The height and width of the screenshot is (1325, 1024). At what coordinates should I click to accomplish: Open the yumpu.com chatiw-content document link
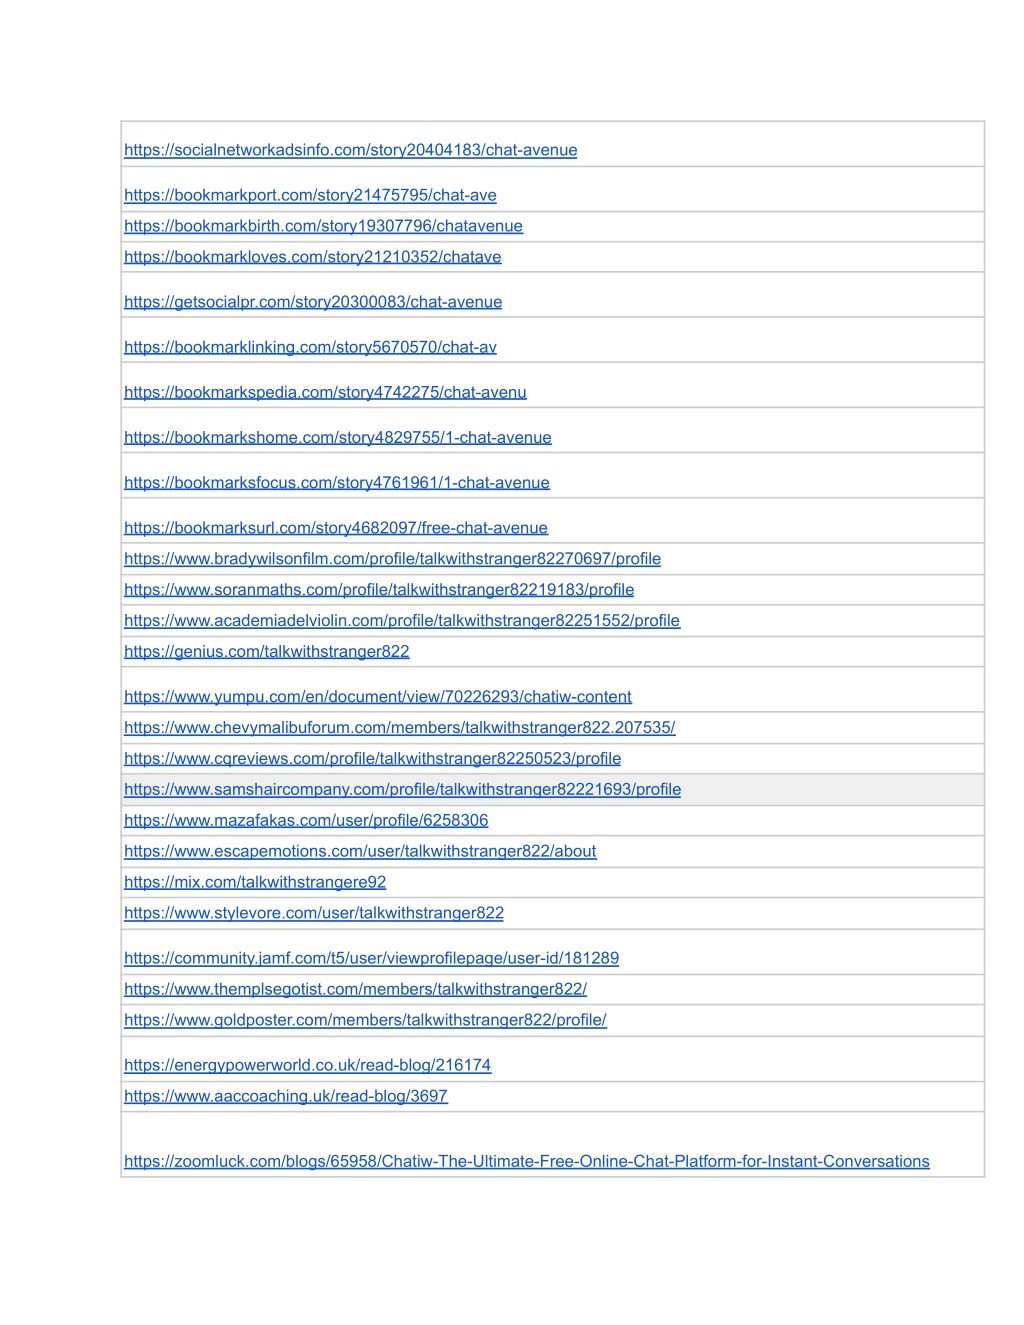(378, 697)
